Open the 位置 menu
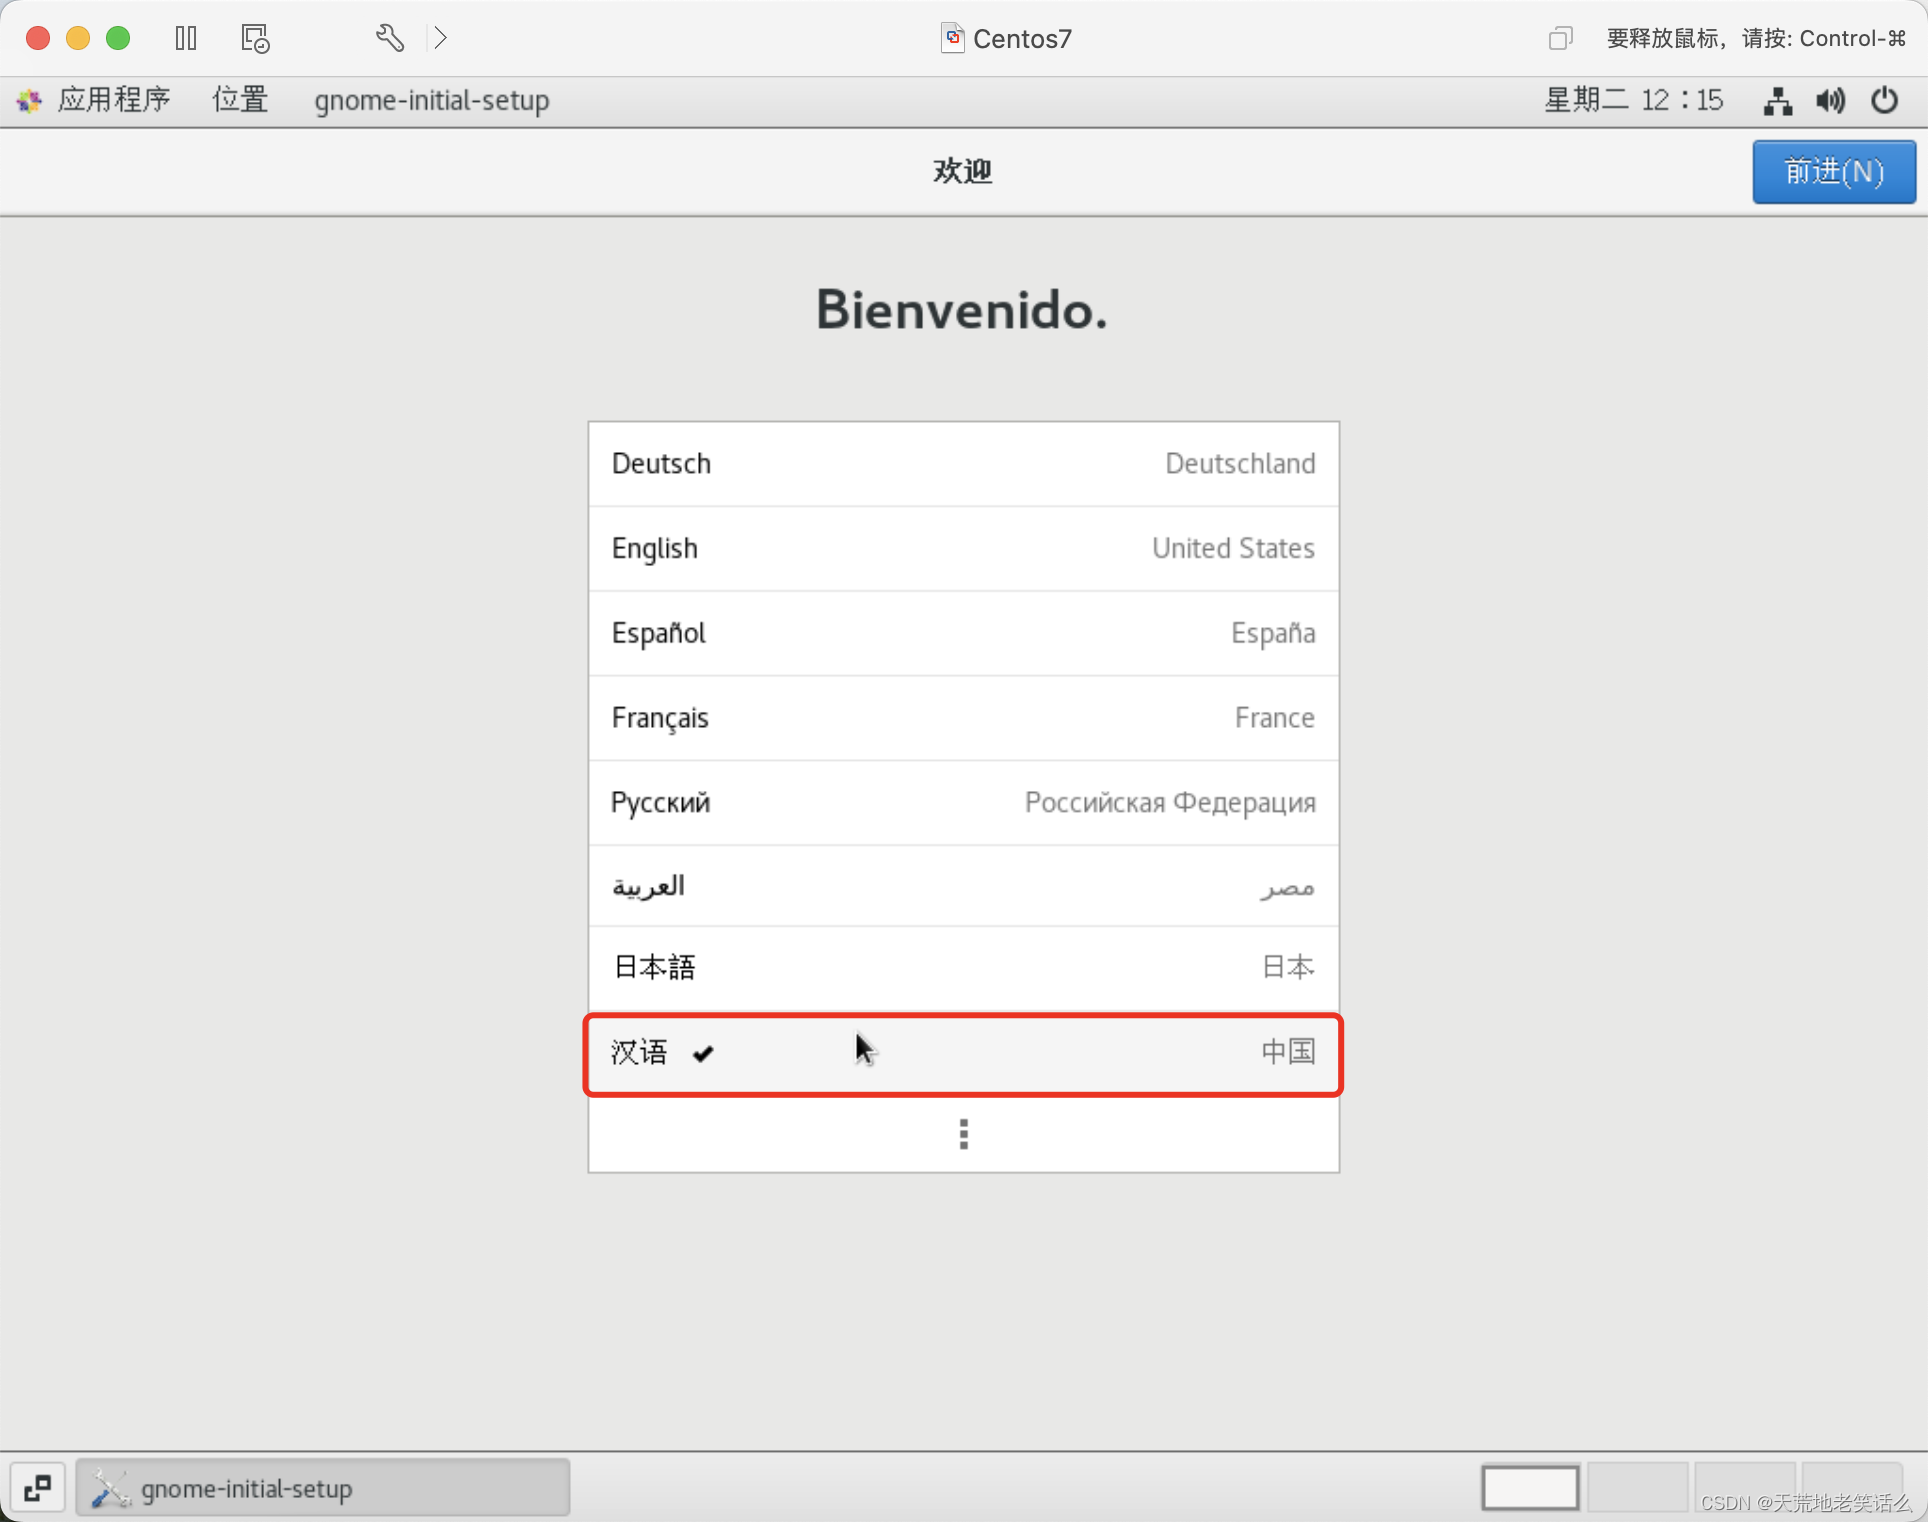The width and height of the screenshot is (1928, 1522). (x=240, y=100)
